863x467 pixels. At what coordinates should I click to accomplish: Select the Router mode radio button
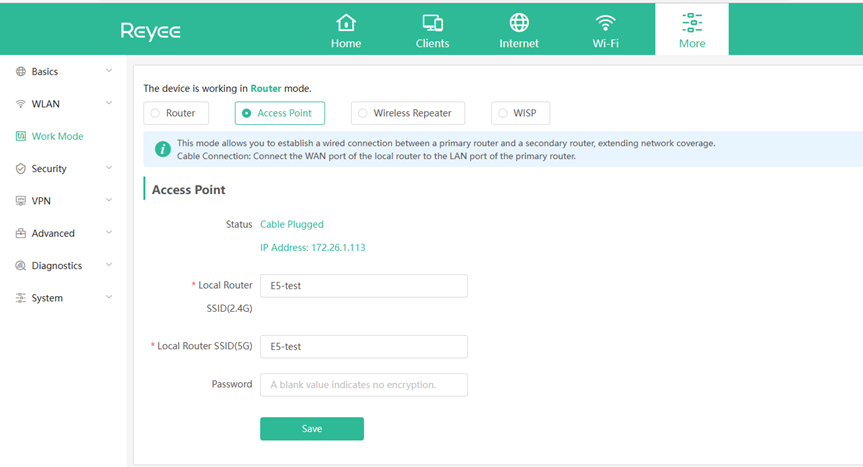pos(155,113)
